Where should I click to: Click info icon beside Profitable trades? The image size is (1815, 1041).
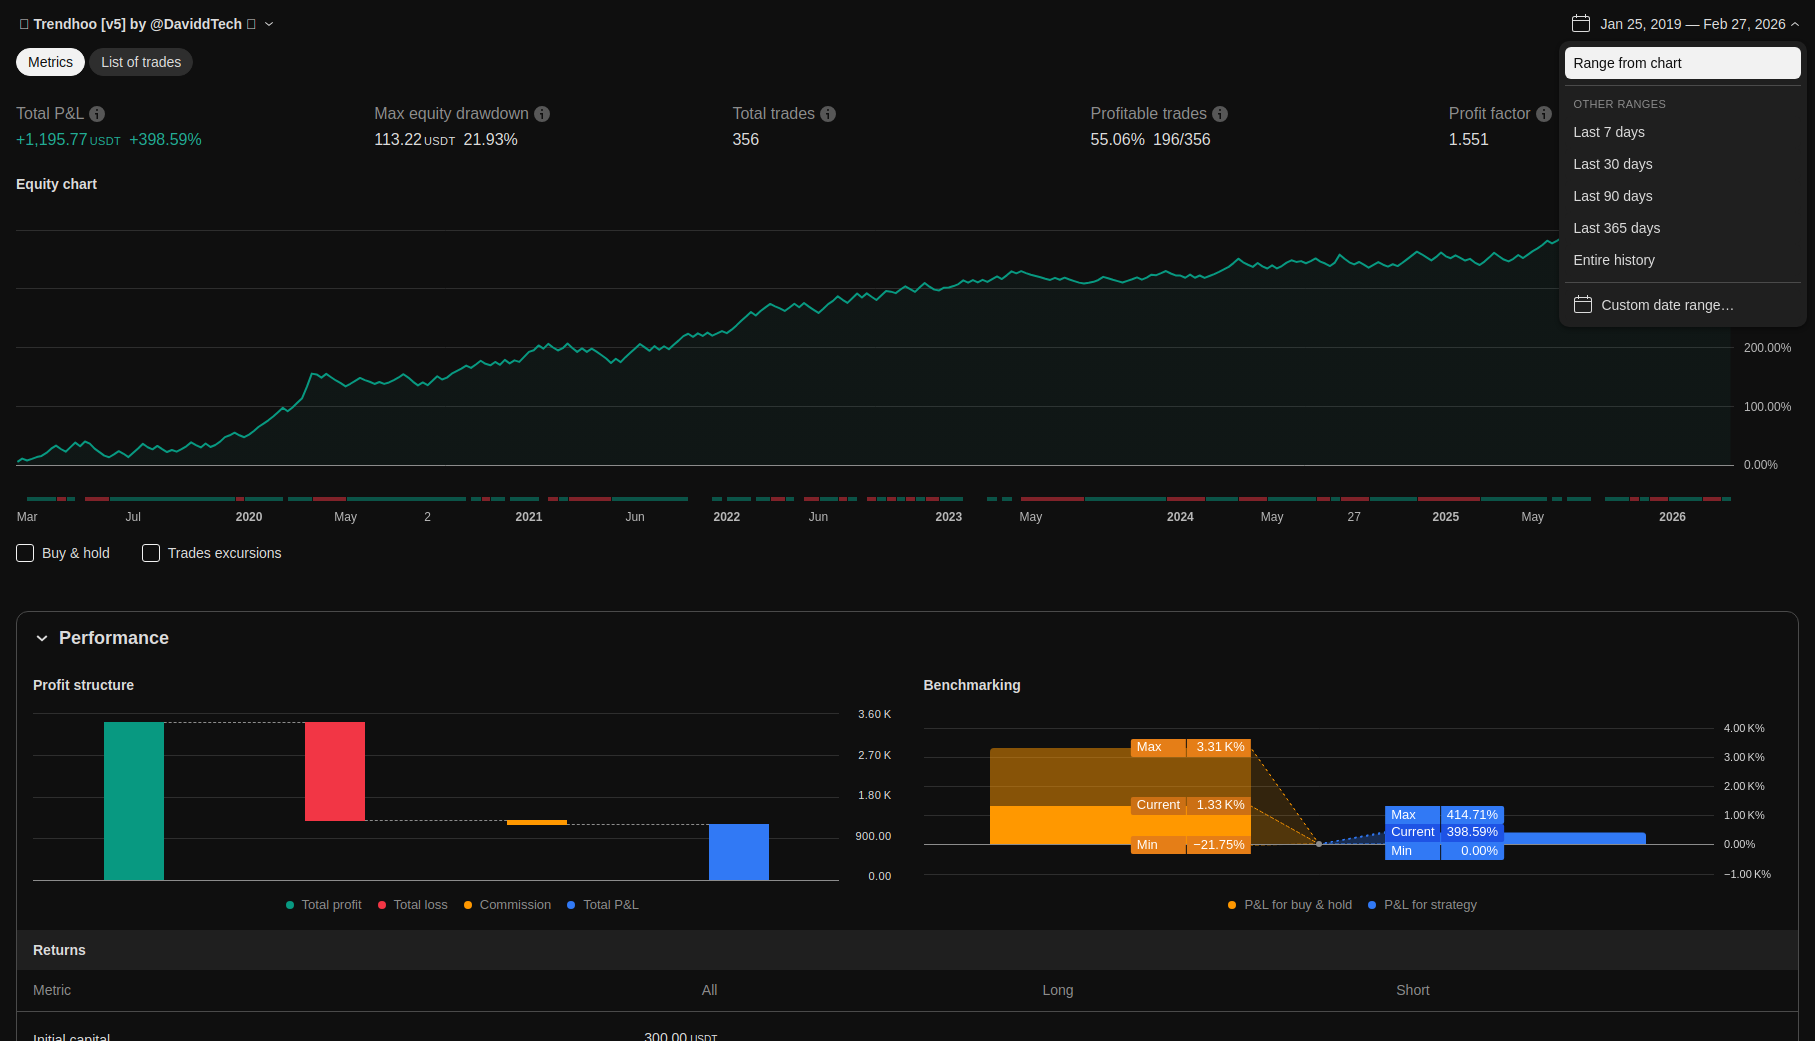(x=1220, y=114)
